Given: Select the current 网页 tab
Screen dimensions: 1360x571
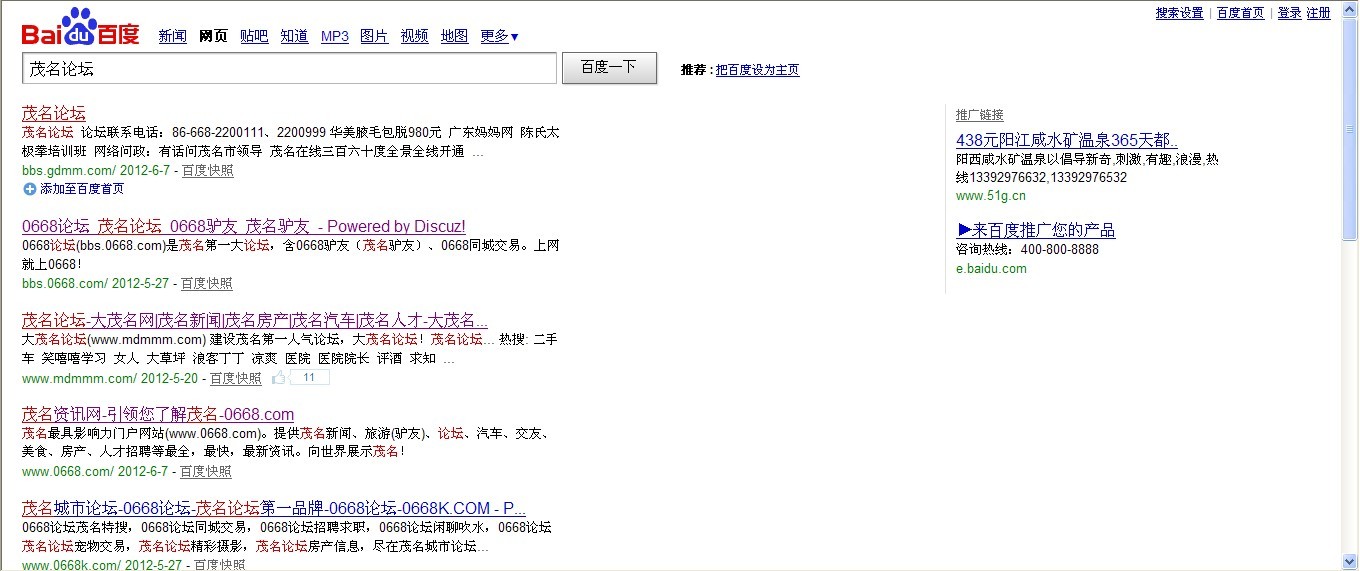Looking at the screenshot, I should [x=213, y=36].
